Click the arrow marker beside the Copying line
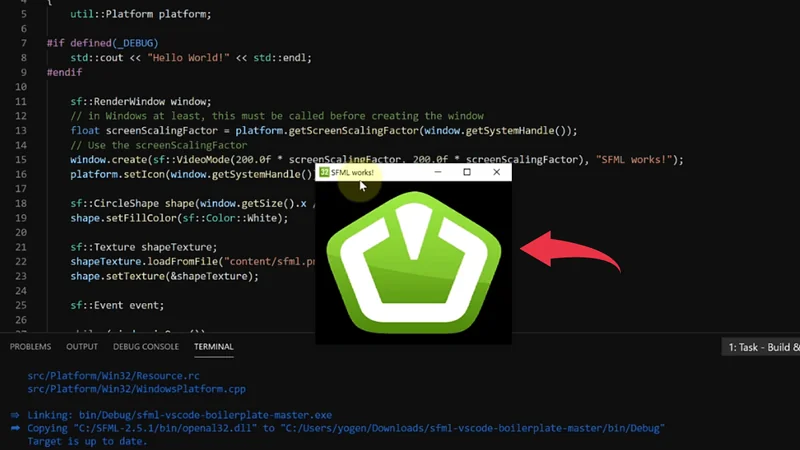The width and height of the screenshot is (800, 450). point(15,428)
